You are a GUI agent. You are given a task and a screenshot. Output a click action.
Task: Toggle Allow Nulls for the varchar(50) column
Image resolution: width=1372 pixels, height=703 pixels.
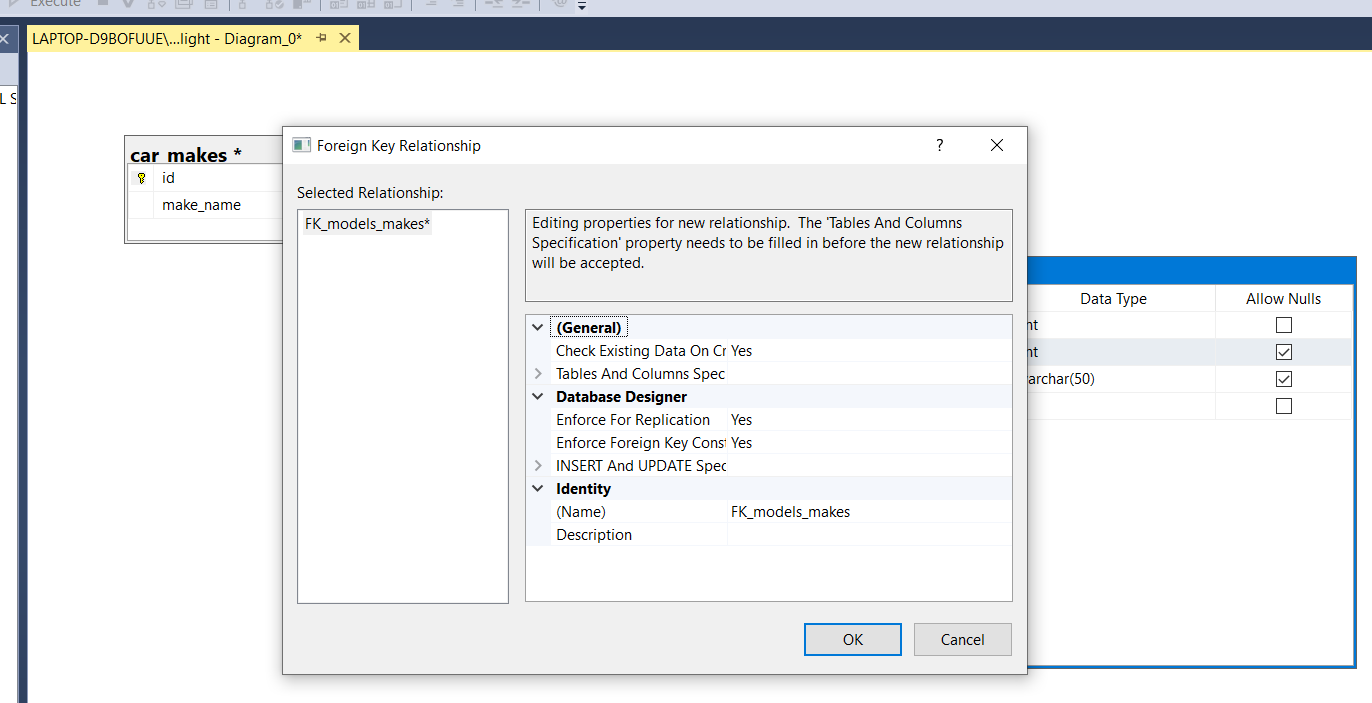click(x=1284, y=379)
